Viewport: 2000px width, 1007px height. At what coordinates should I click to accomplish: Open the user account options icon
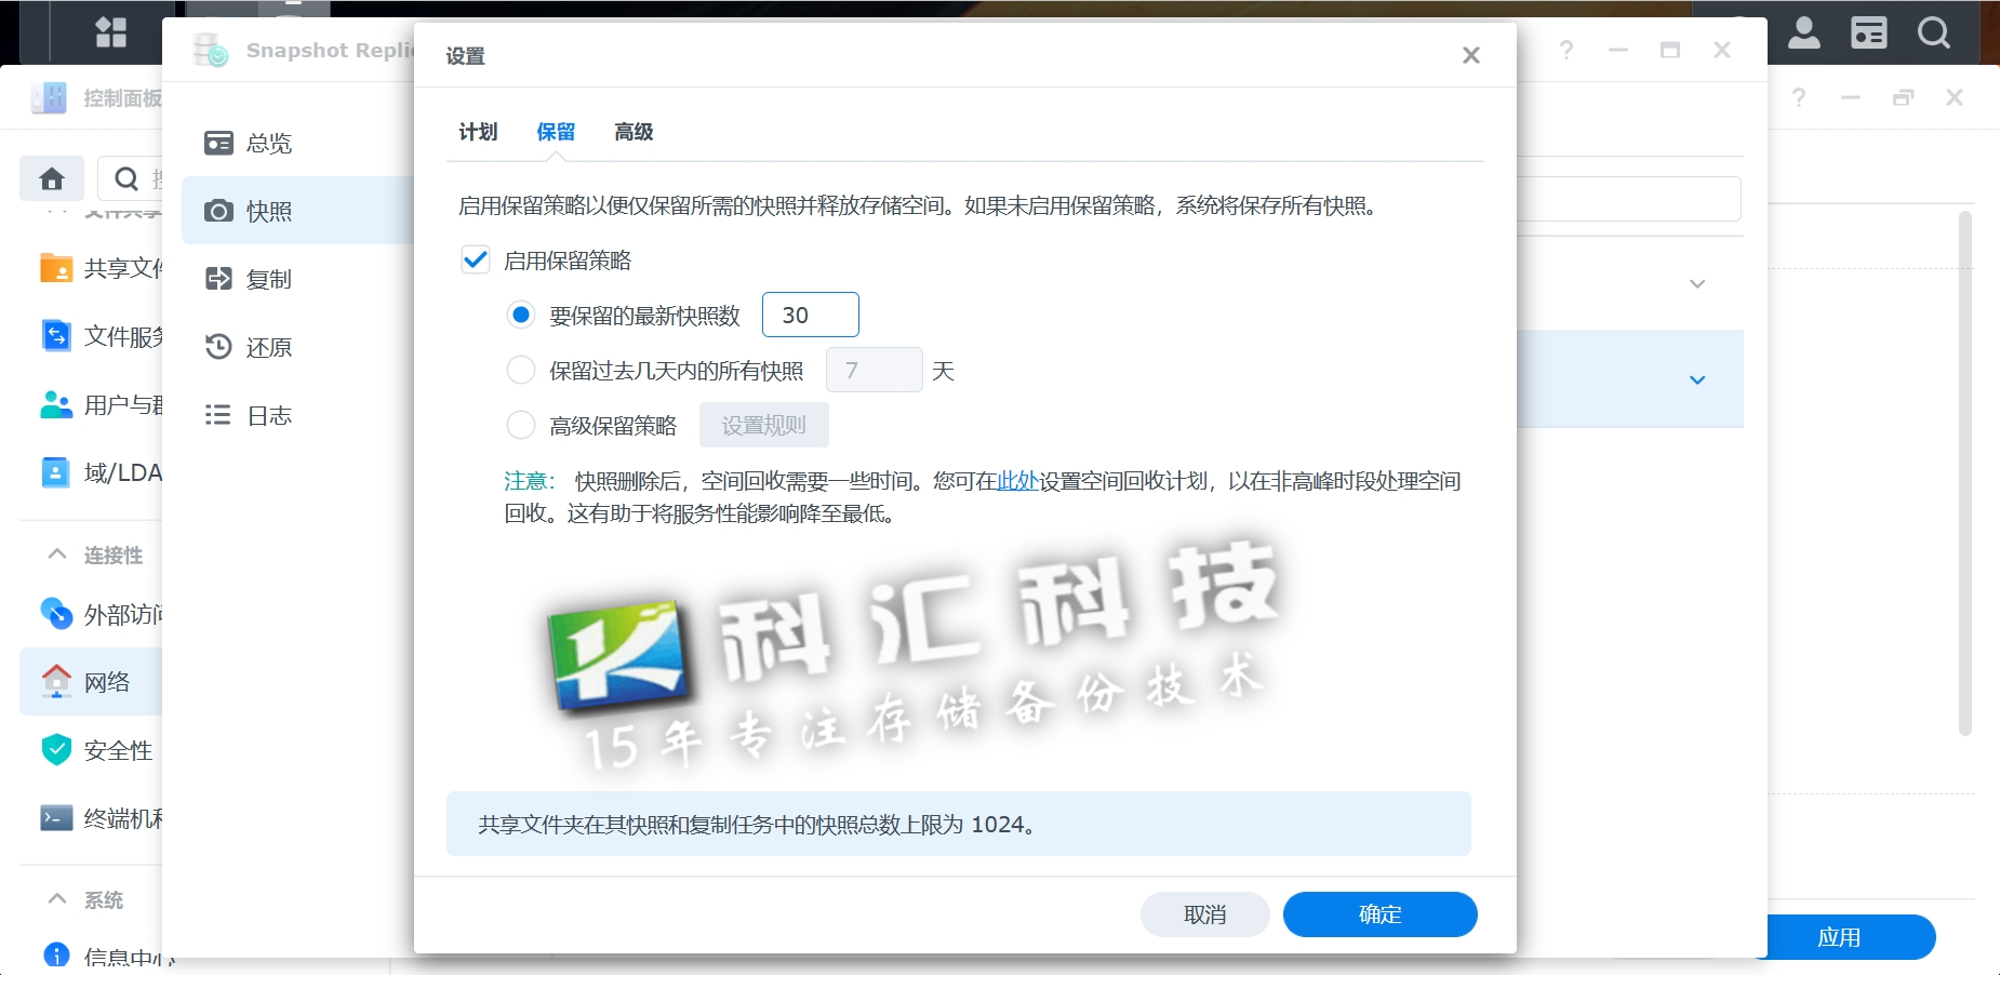pos(1804,32)
